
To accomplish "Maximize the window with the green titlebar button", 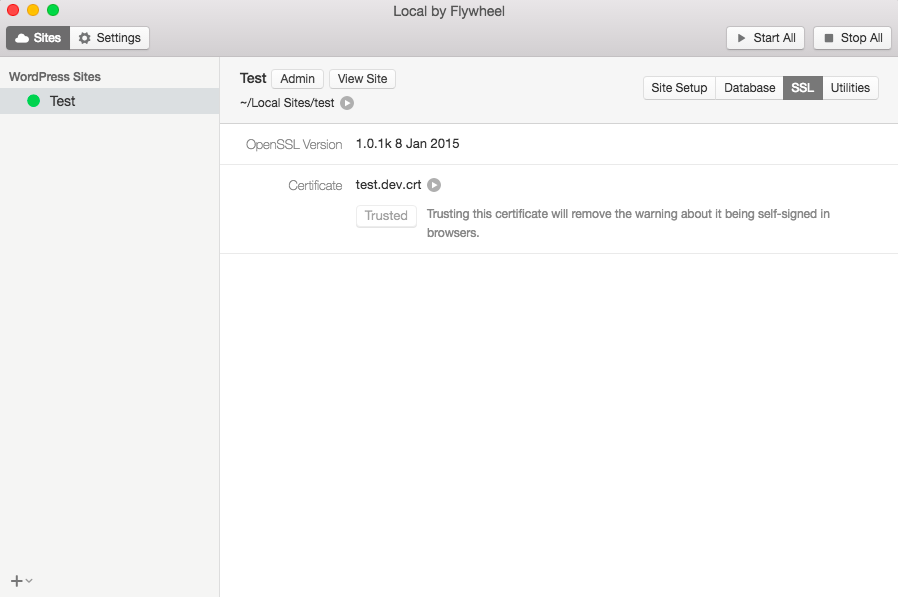I will [x=53, y=10].
